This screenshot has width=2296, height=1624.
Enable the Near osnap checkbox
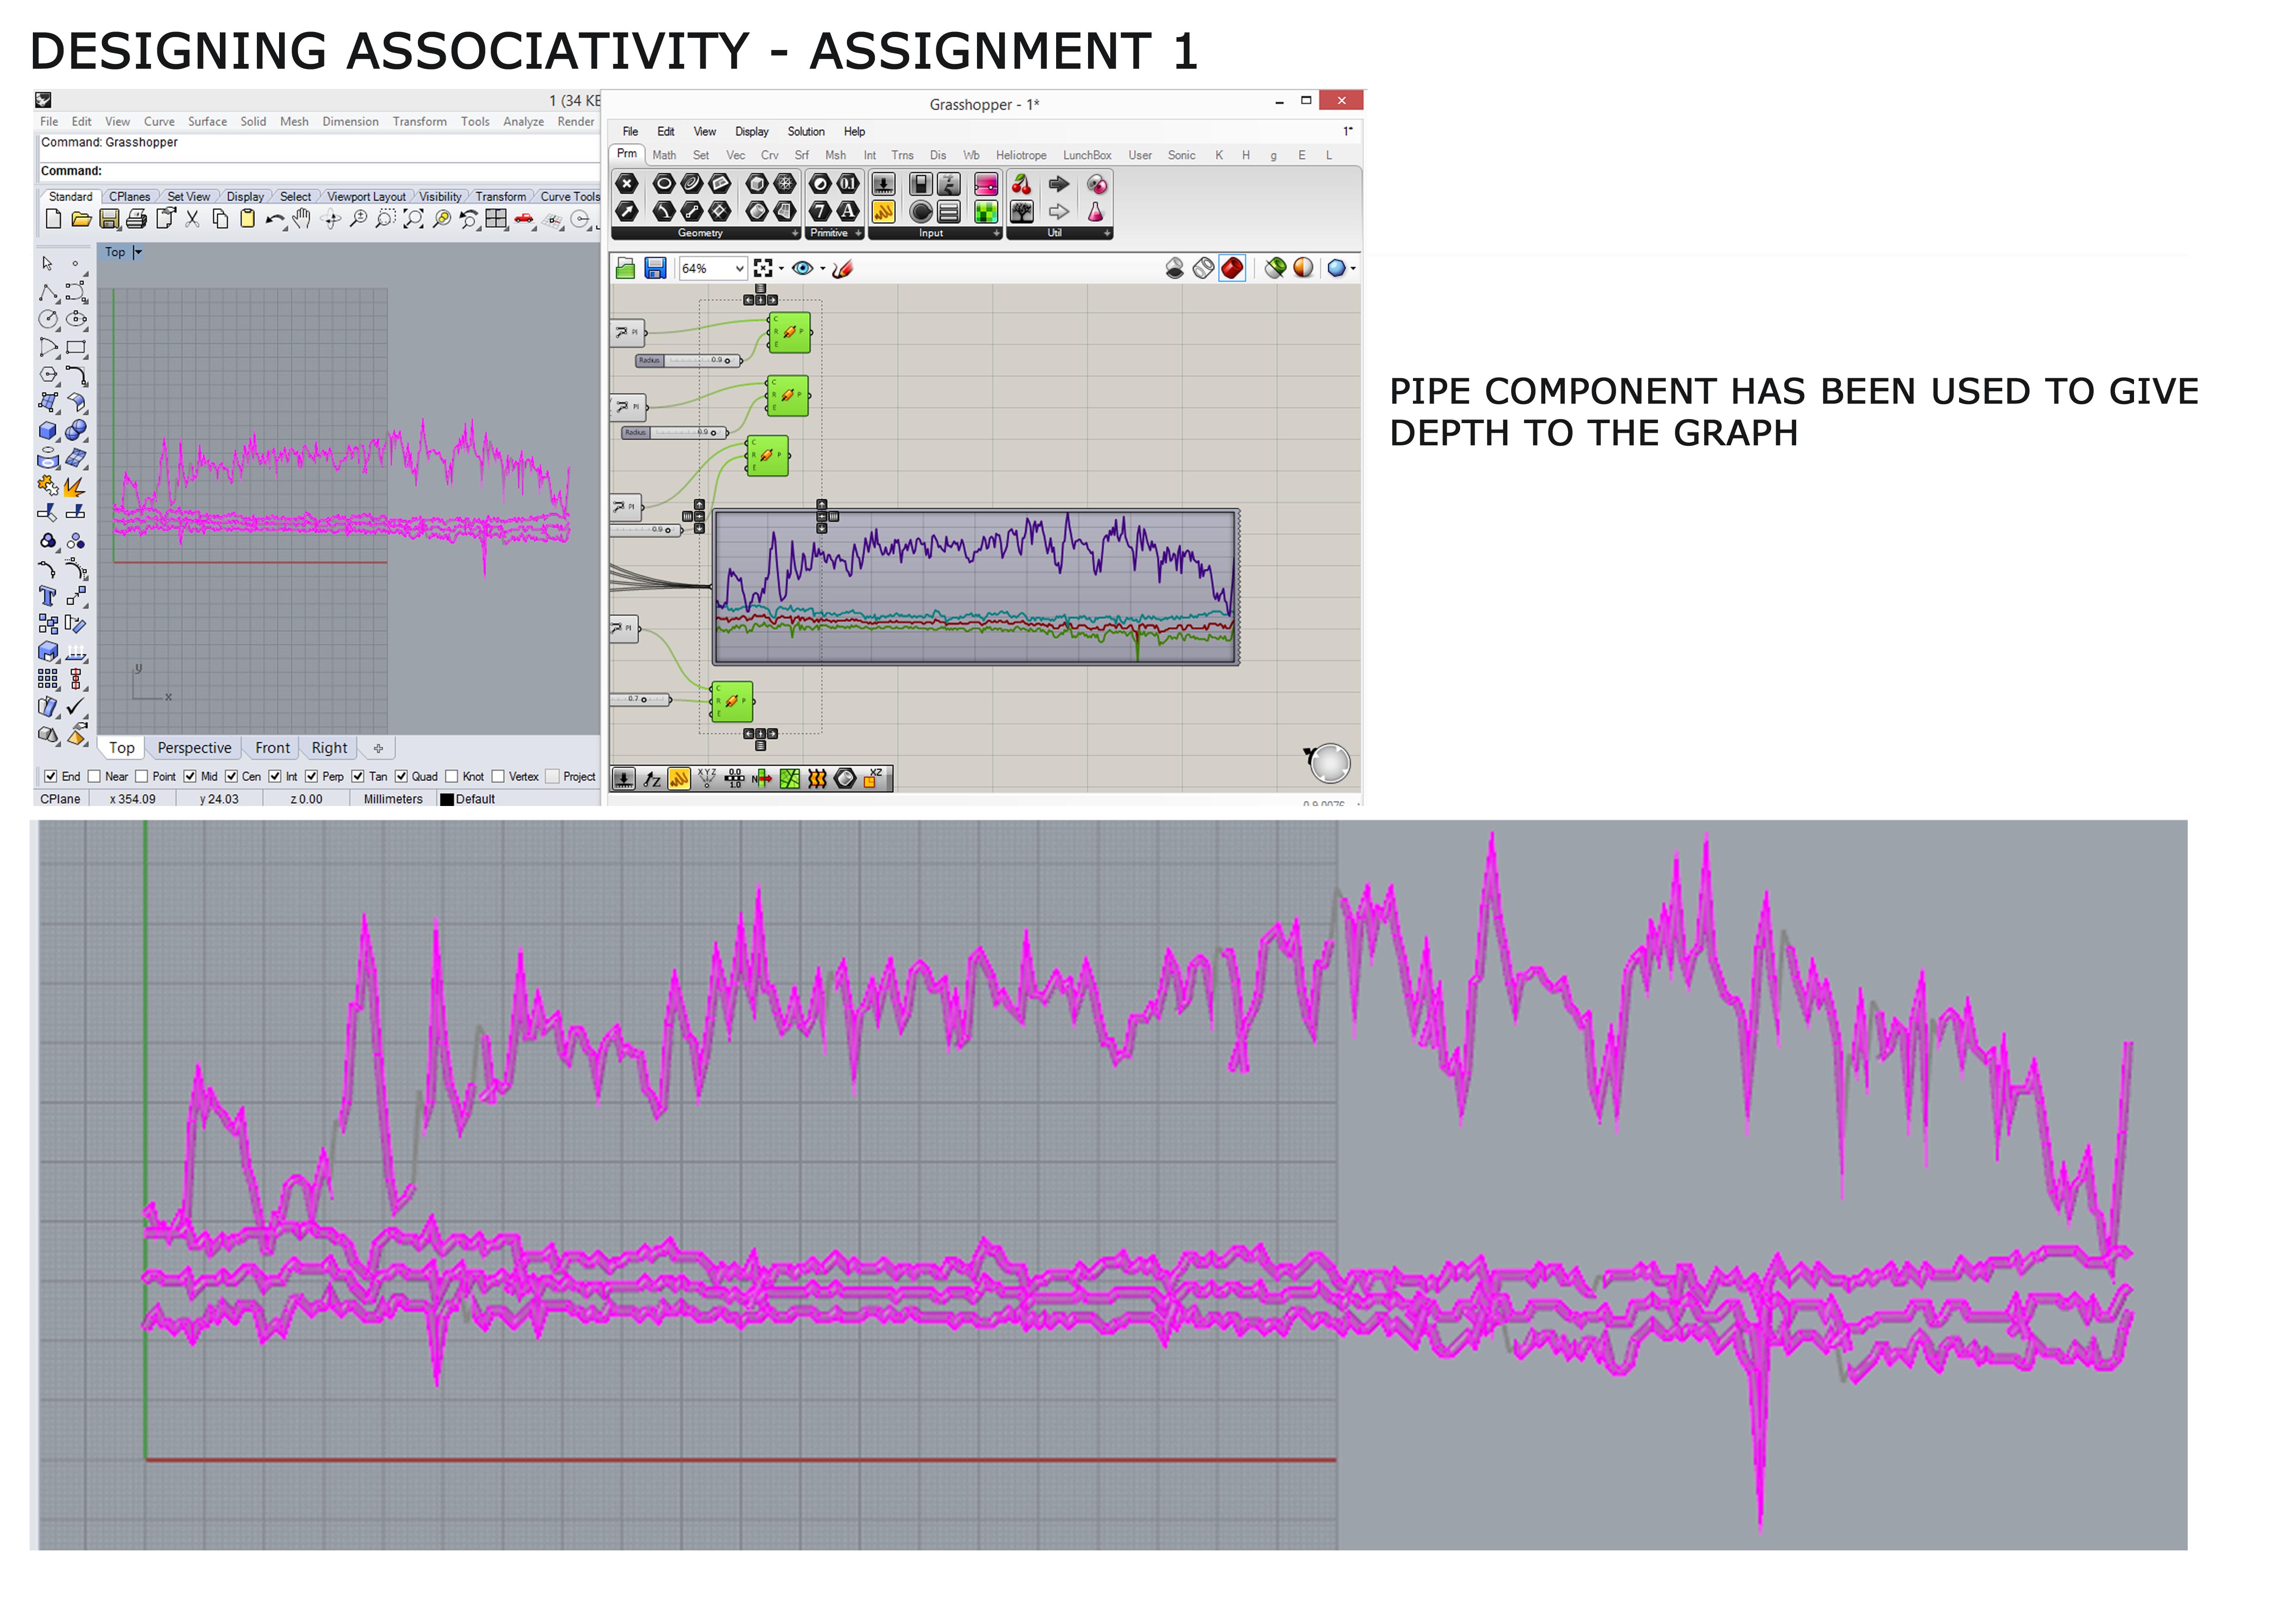tap(94, 776)
